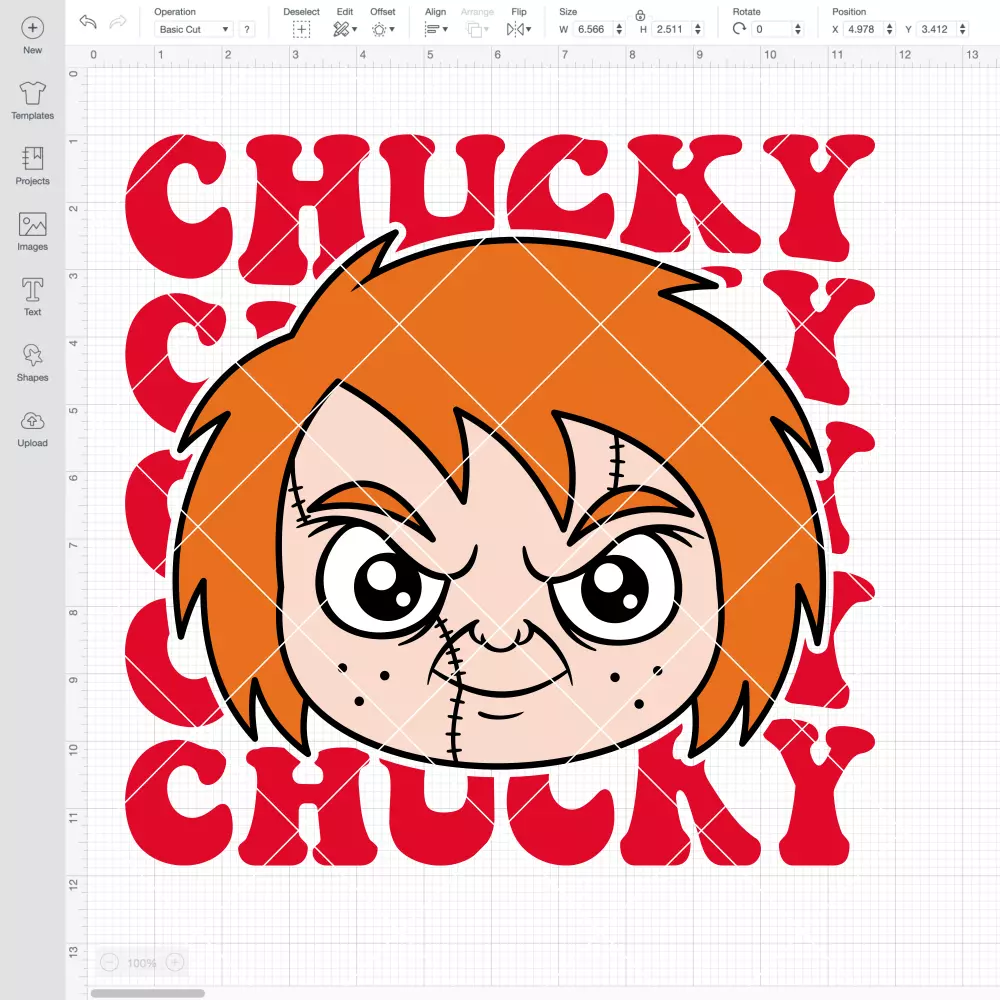Click the Operation help question mark button
1000x1000 pixels.
247,29
